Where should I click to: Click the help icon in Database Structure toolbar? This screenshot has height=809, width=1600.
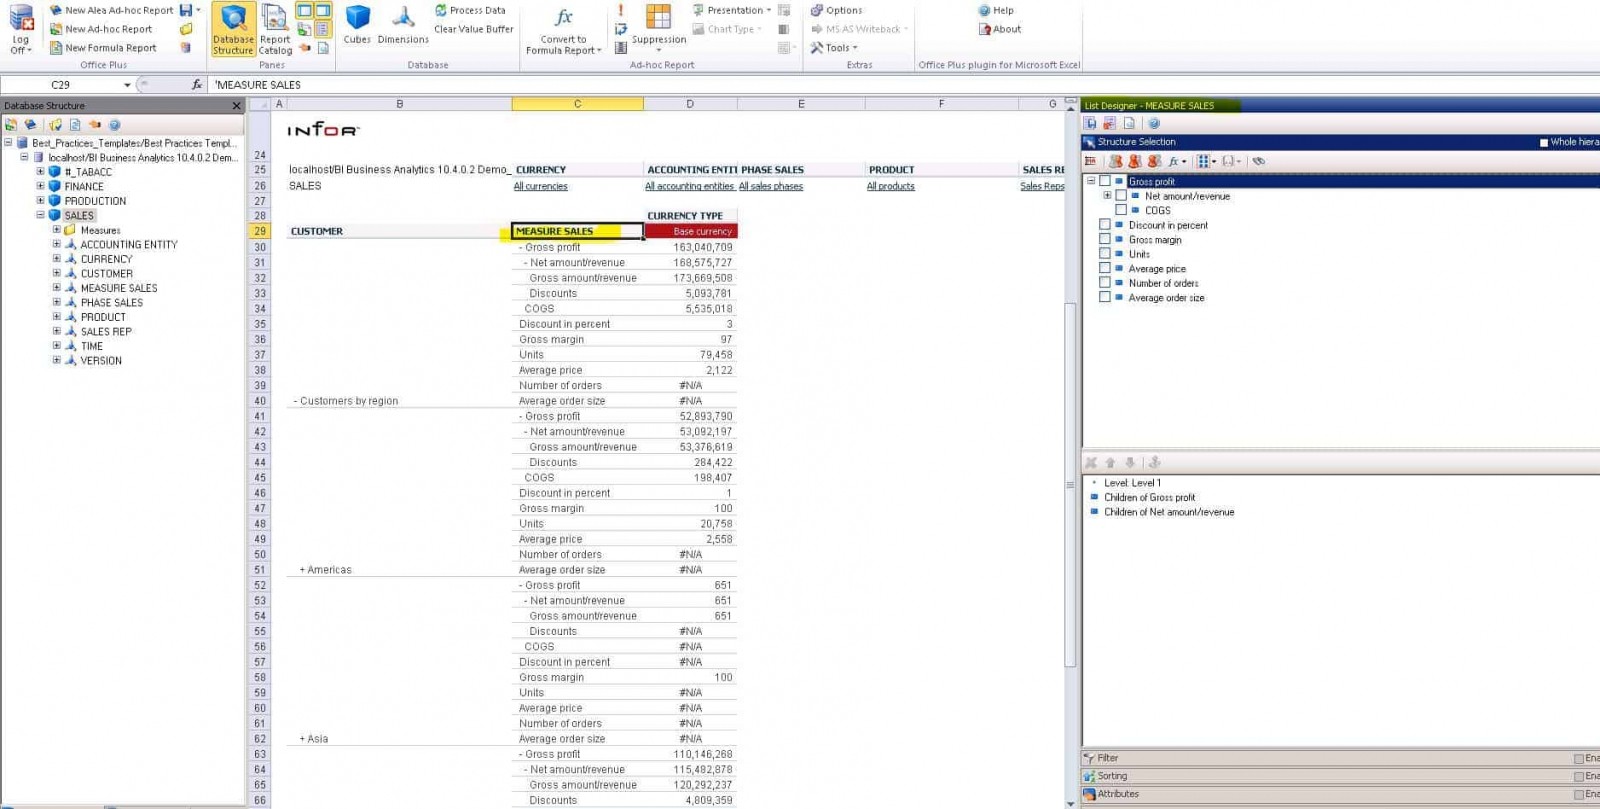pyautogui.click(x=115, y=125)
